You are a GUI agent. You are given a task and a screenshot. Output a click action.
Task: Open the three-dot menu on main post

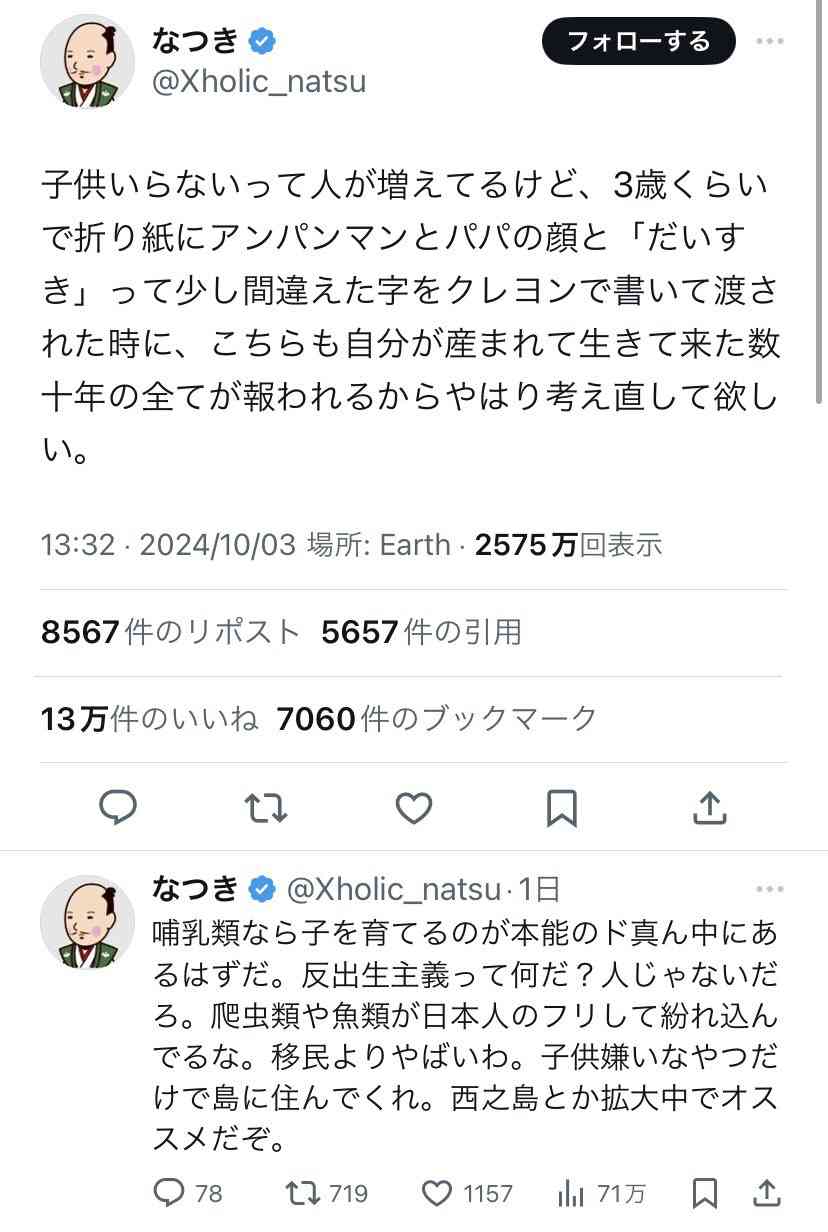tap(770, 42)
